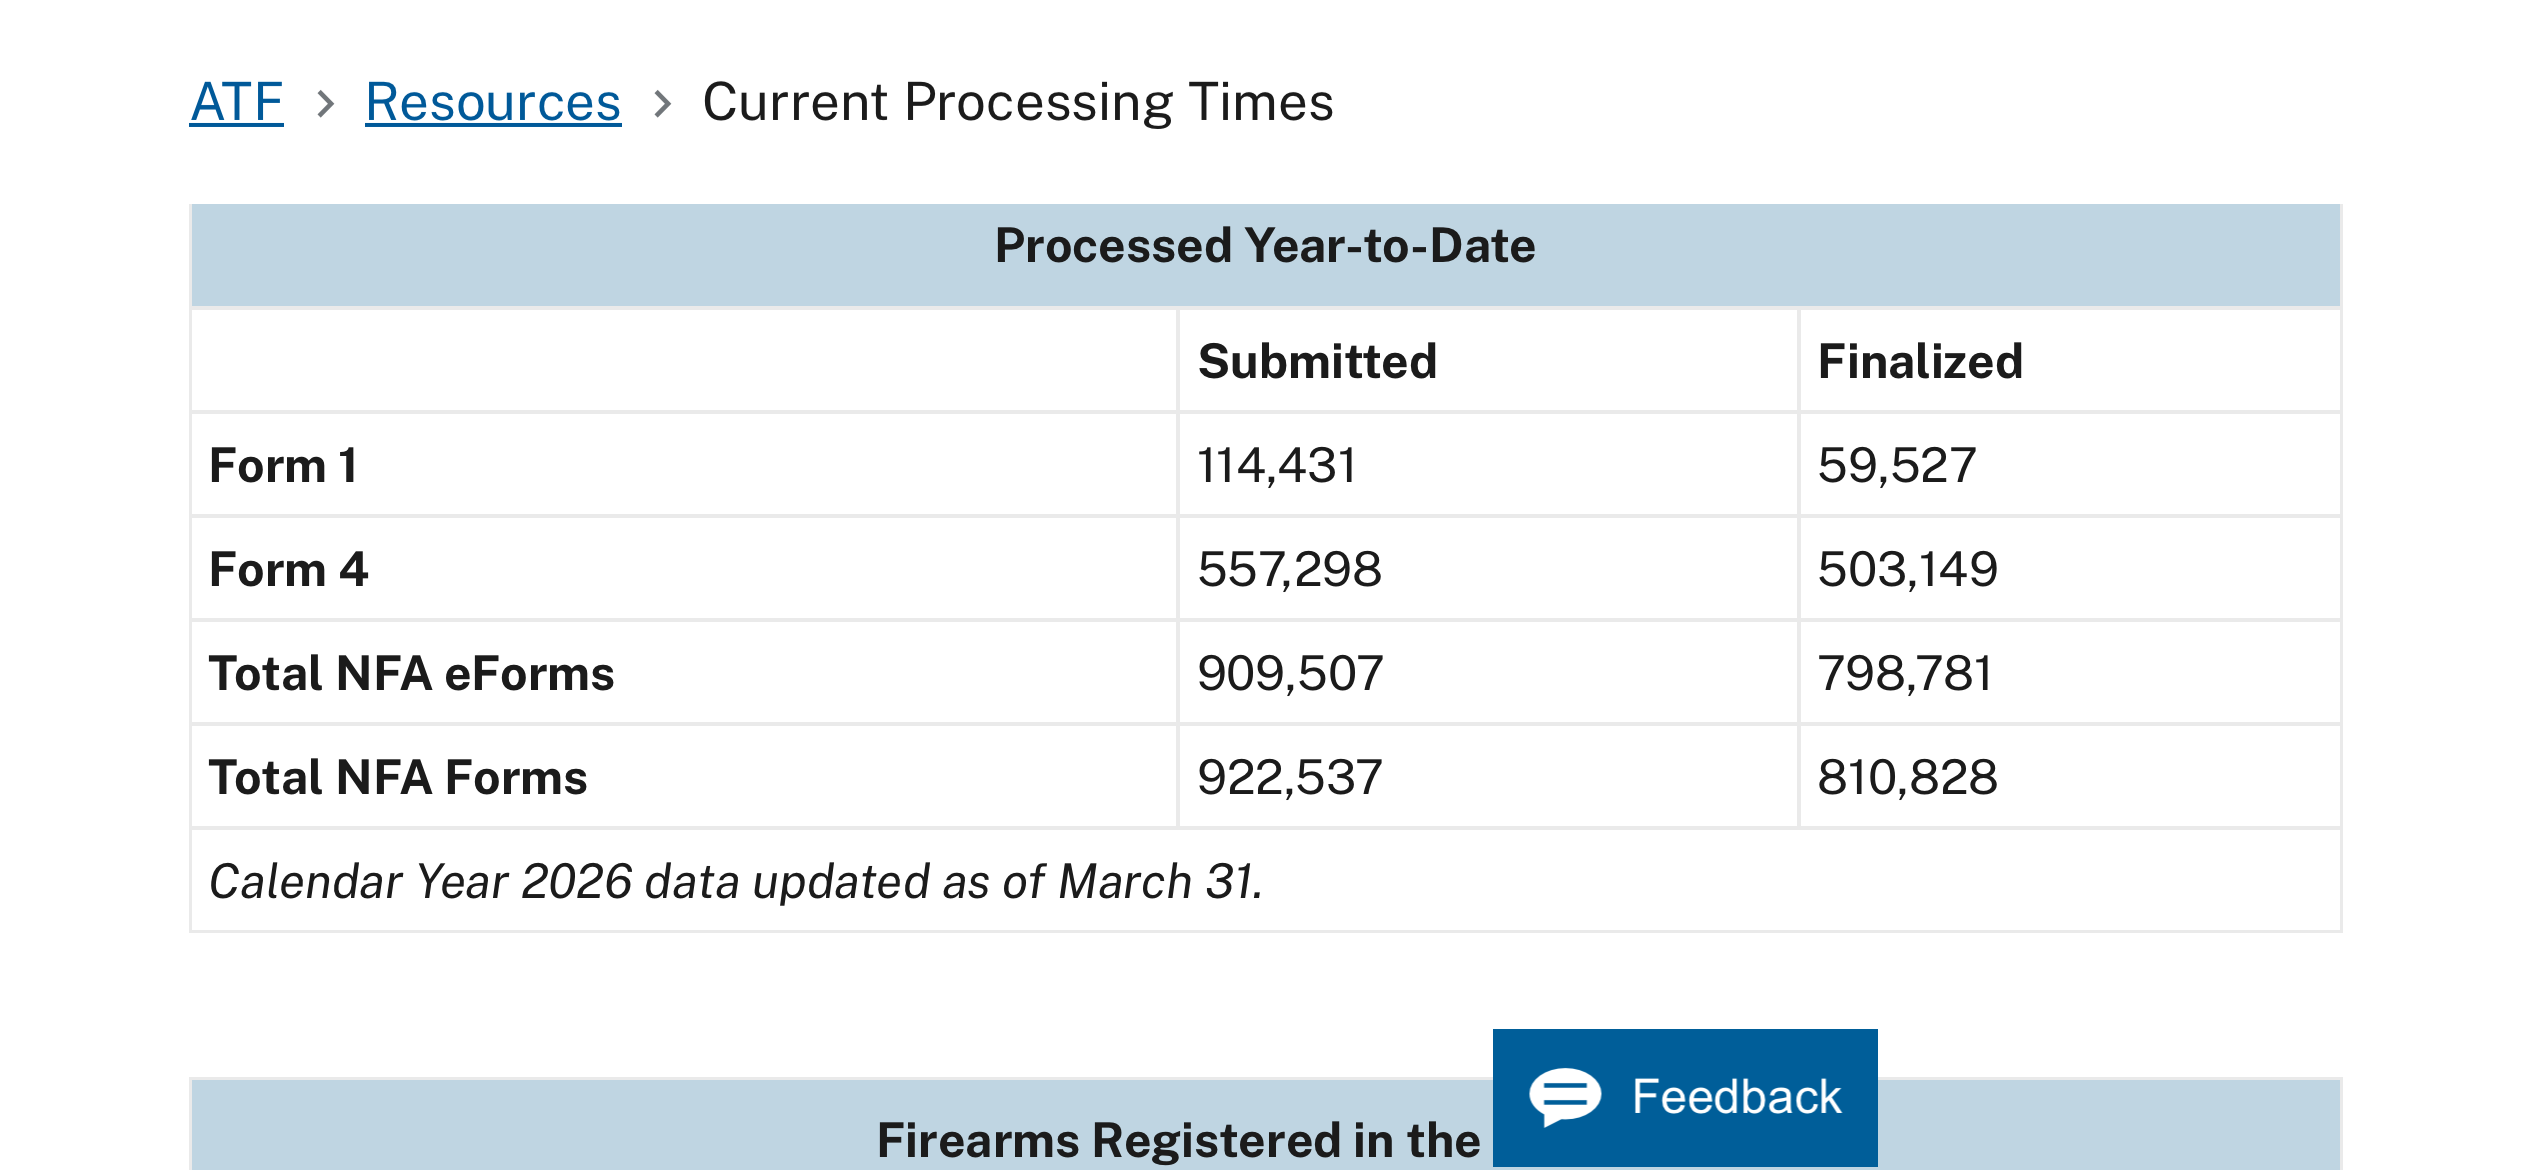Open the Resources breadcrumb link
This screenshot has height=1170, width=2532.
click(493, 102)
